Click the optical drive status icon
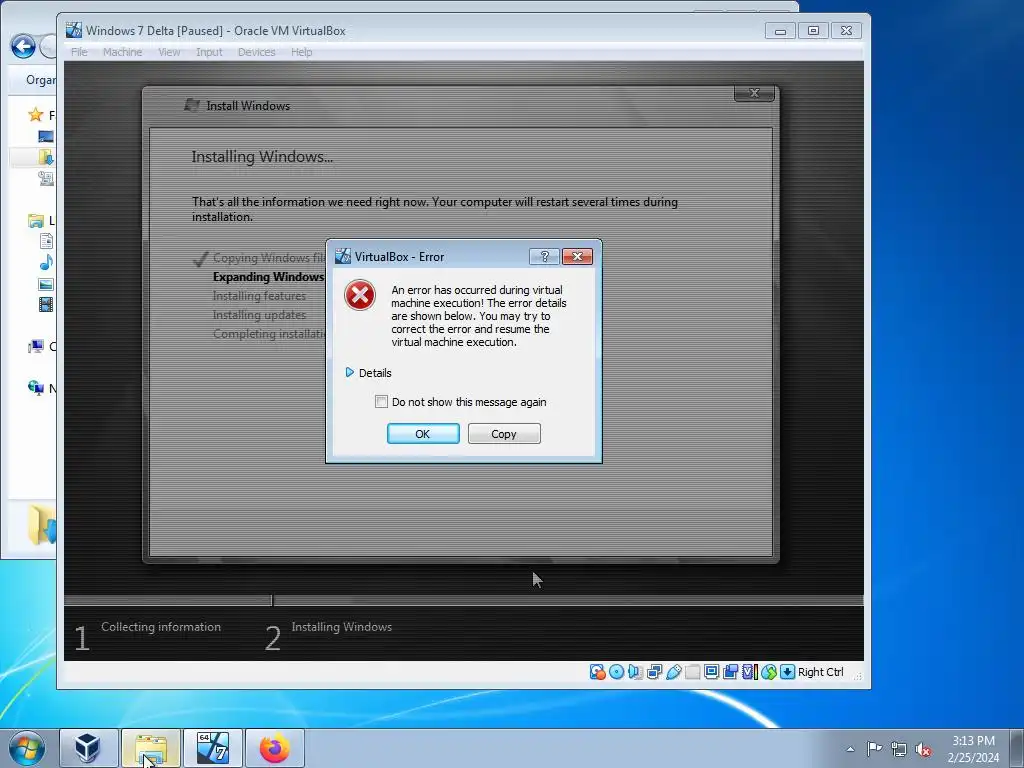Image resolution: width=1024 pixels, height=768 pixels. click(x=616, y=672)
